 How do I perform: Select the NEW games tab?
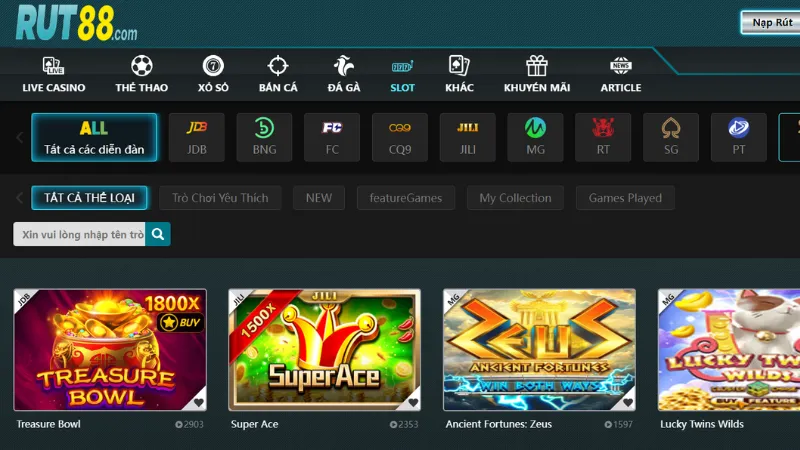(319, 198)
